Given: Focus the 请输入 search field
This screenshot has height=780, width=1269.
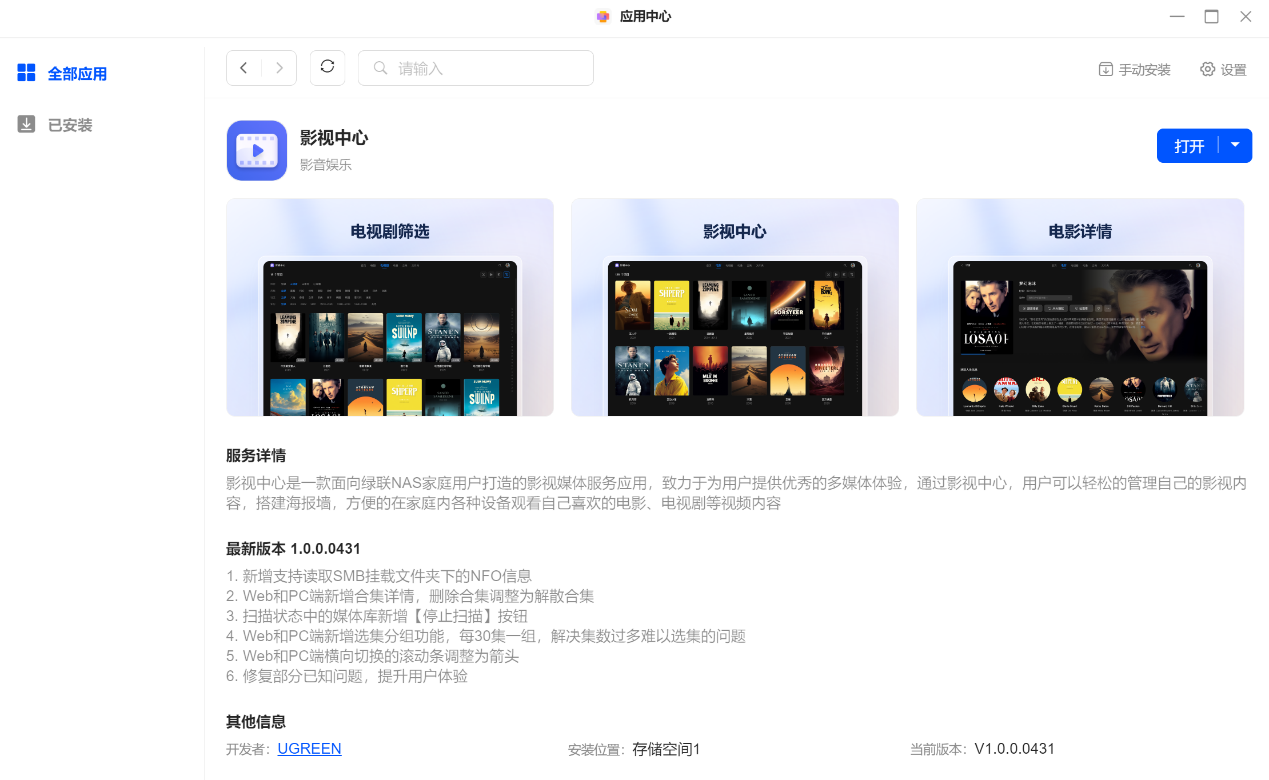Looking at the screenshot, I should coord(476,68).
